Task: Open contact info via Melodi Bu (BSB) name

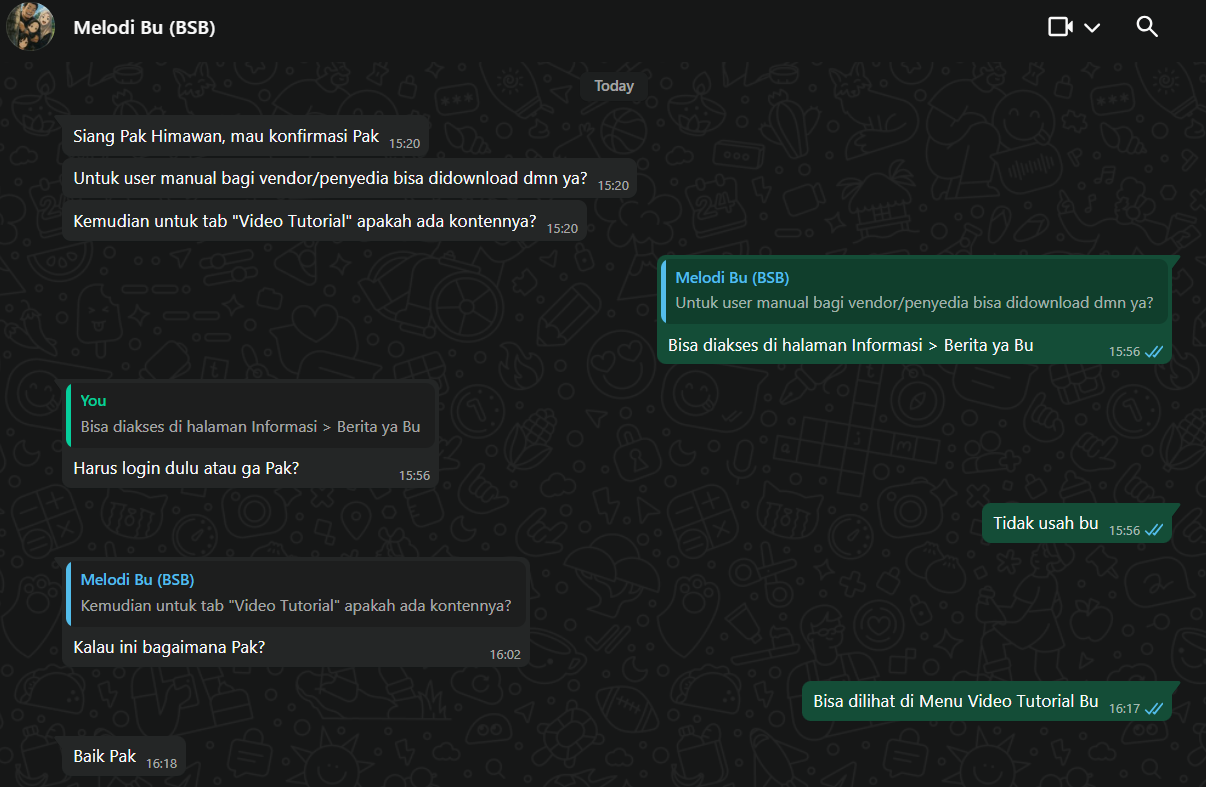Action: (144, 28)
